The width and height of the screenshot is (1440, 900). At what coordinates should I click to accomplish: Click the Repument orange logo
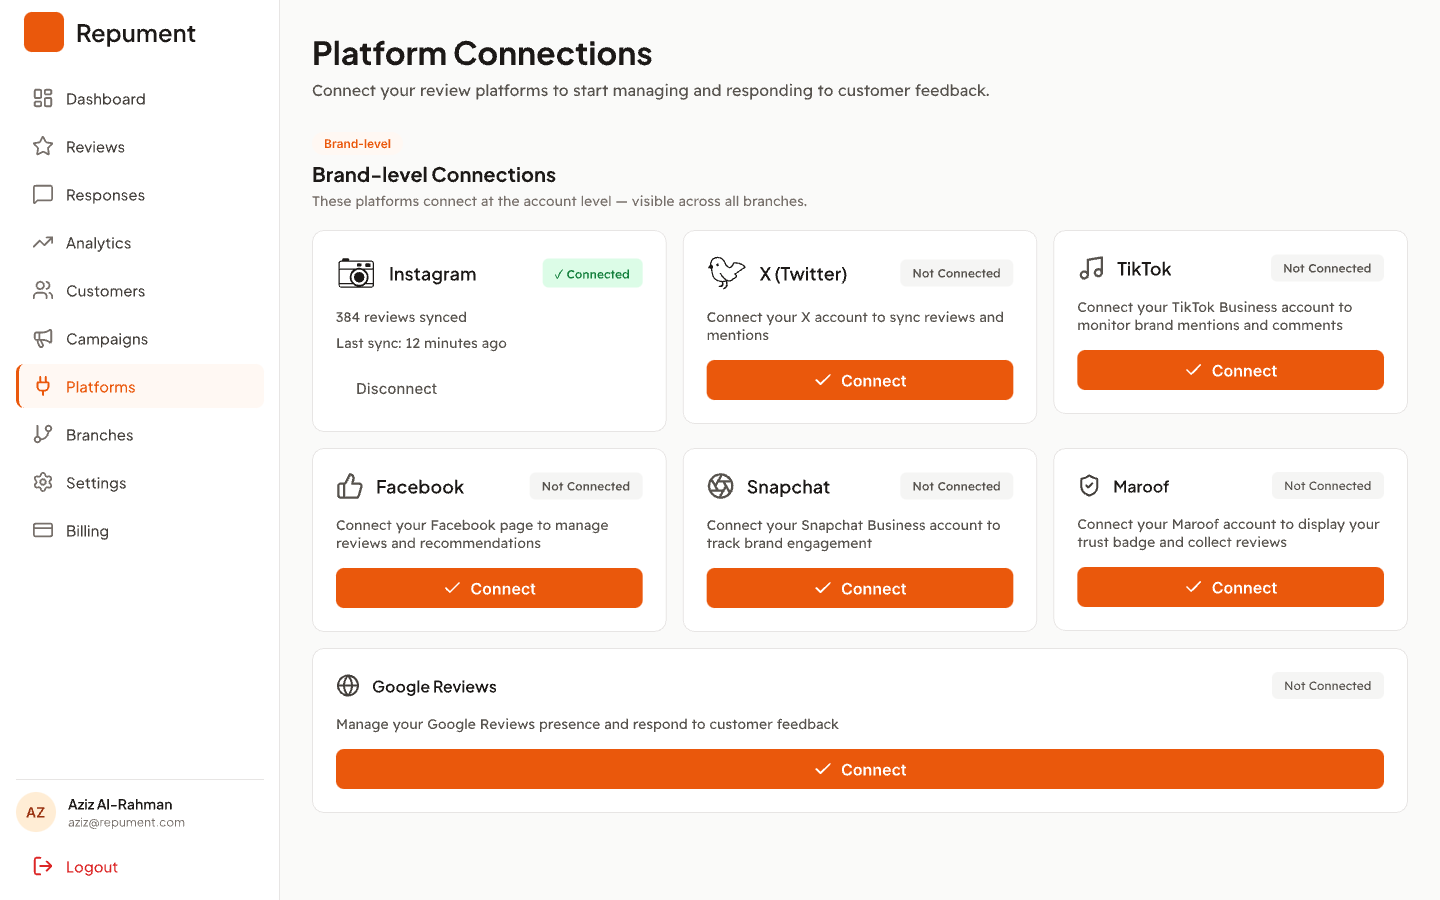44,32
